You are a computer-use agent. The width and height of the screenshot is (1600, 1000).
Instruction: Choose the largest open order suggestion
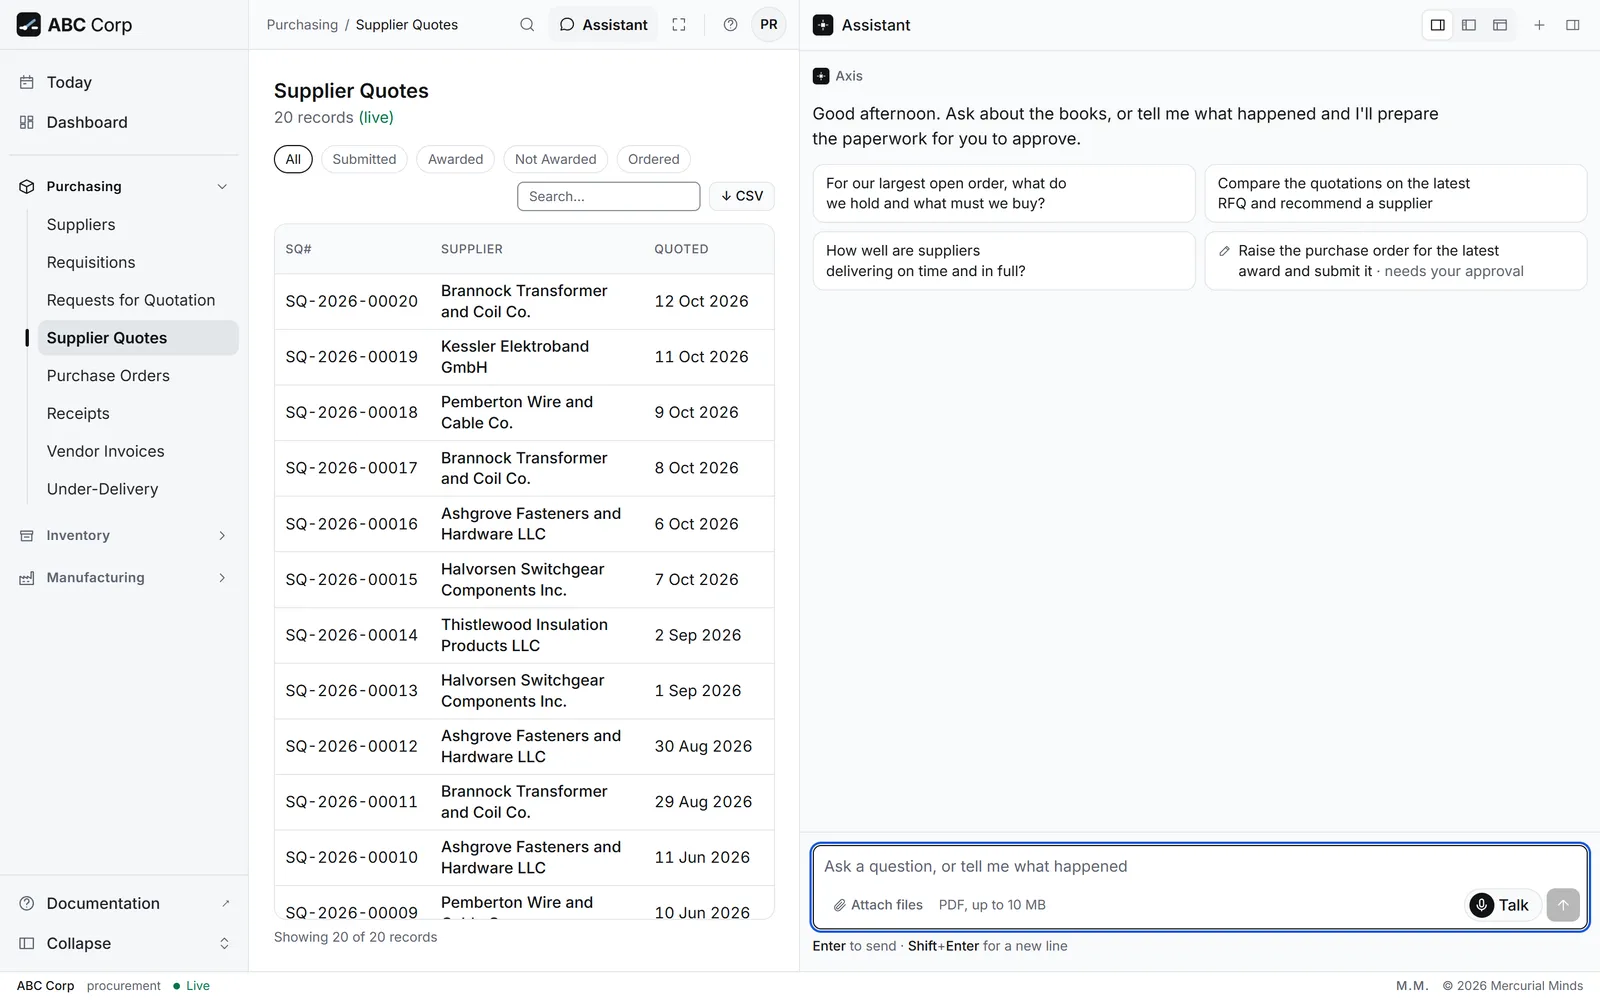coord(1004,193)
